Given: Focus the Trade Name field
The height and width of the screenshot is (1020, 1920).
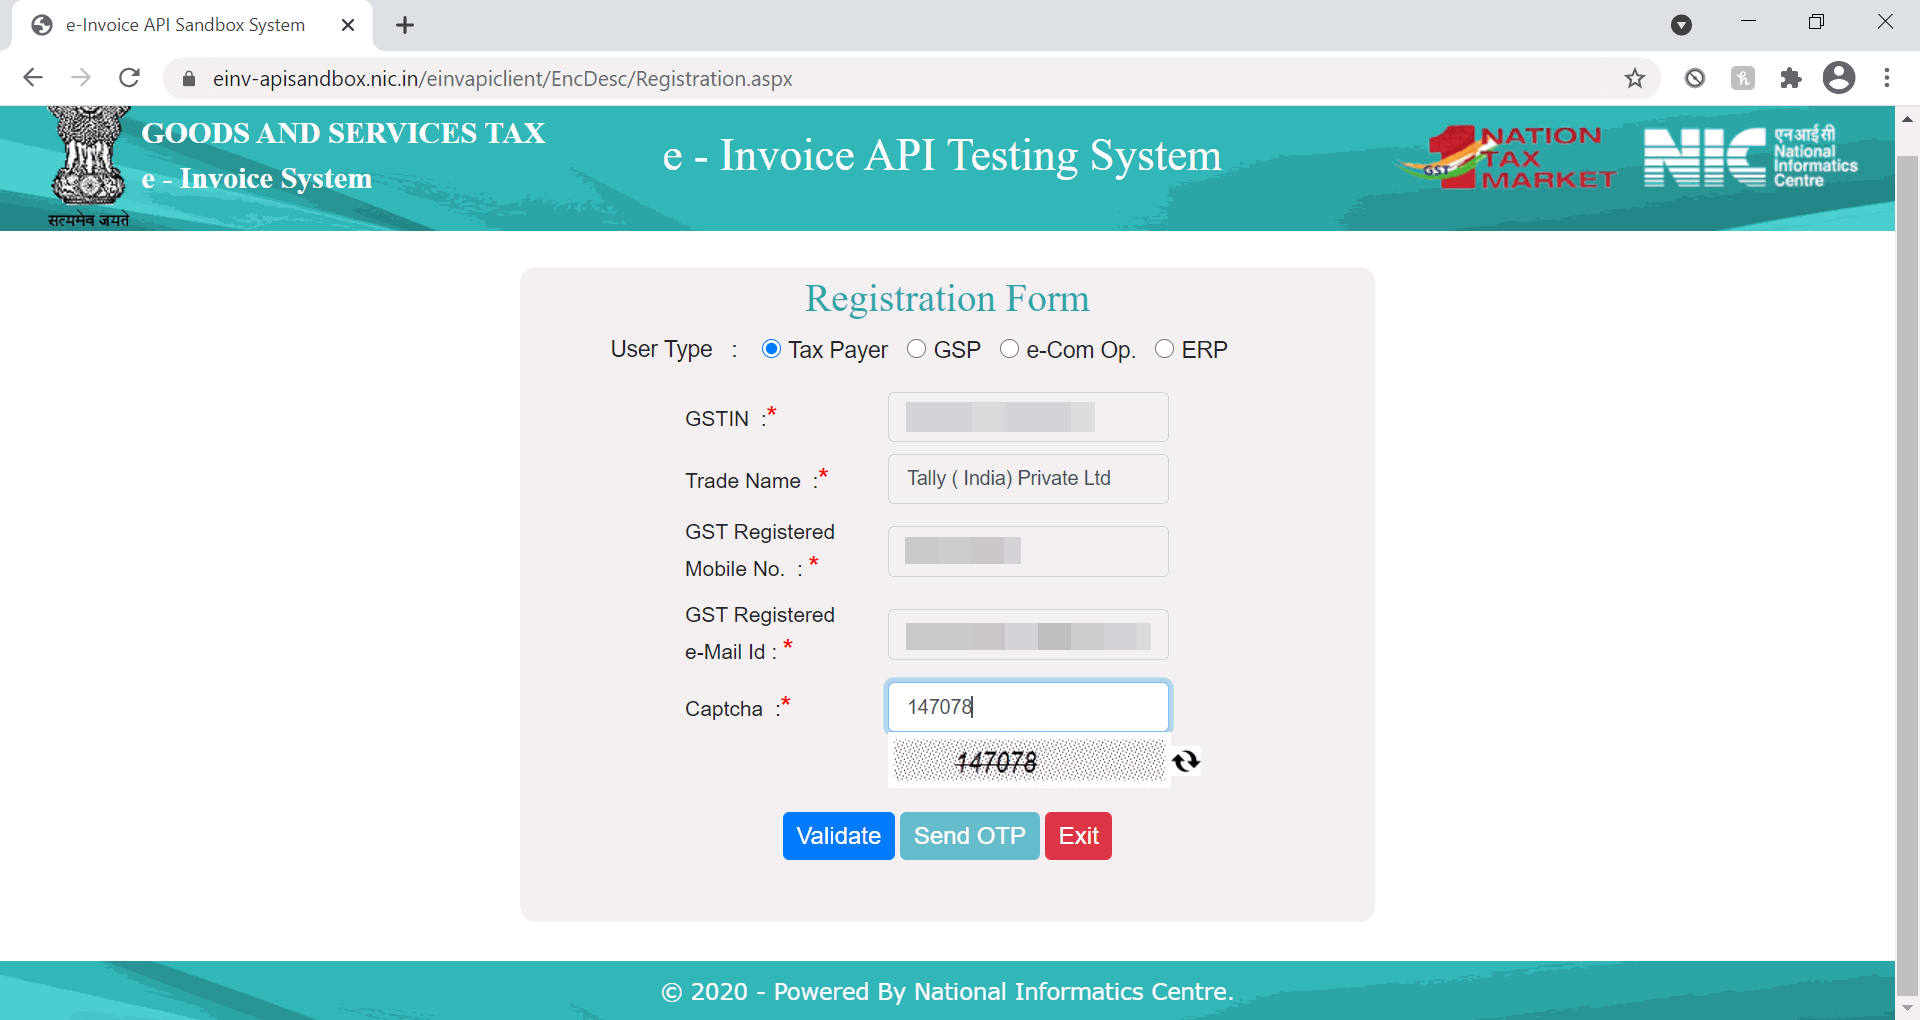Looking at the screenshot, I should [x=1028, y=479].
